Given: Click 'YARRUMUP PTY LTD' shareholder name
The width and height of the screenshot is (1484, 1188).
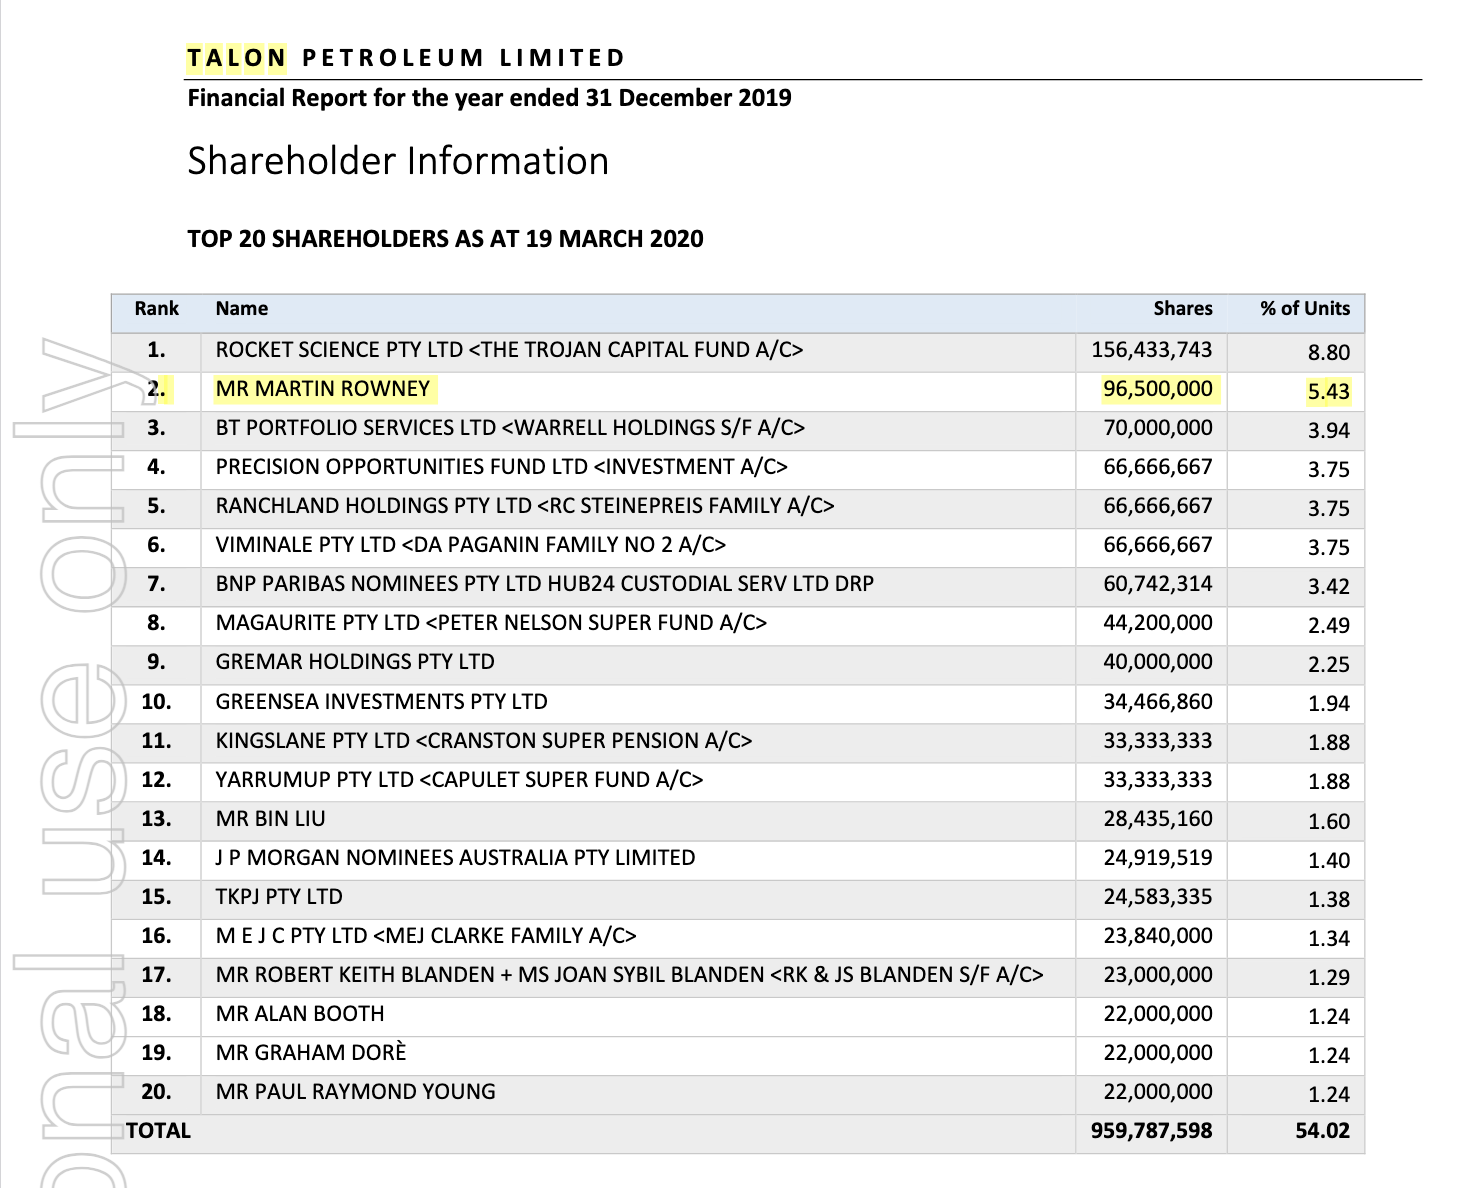Looking at the screenshot, I should pos(315,780).
